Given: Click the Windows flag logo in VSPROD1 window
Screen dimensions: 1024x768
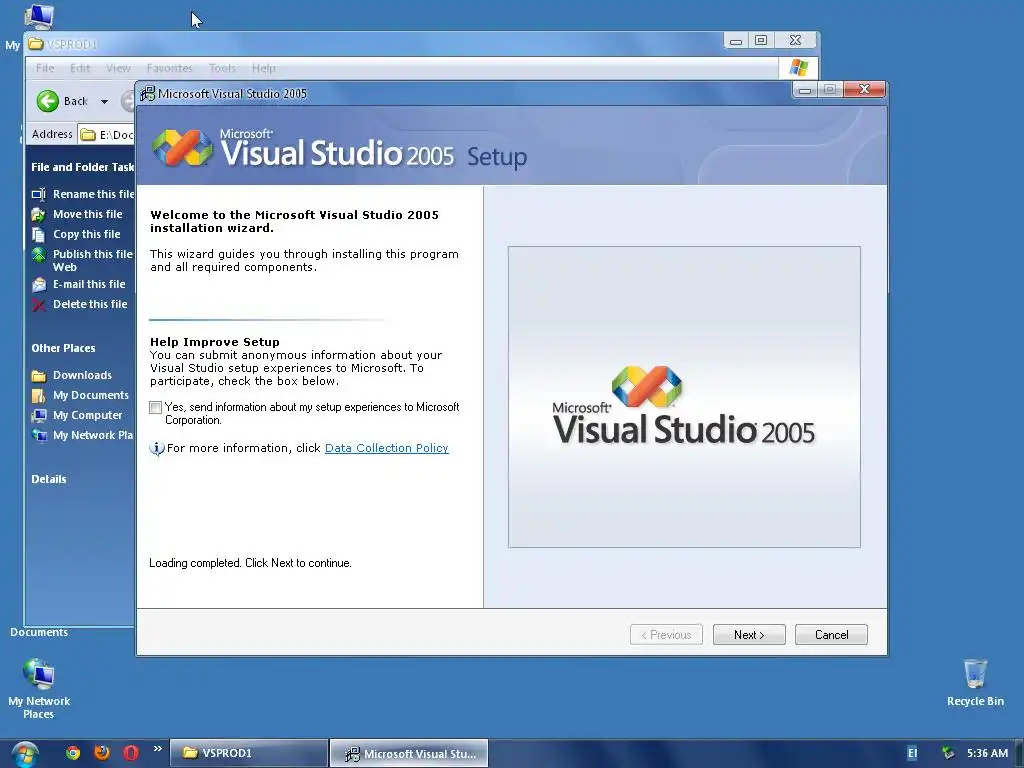Looking at the screenshot, I should (798, 67).
